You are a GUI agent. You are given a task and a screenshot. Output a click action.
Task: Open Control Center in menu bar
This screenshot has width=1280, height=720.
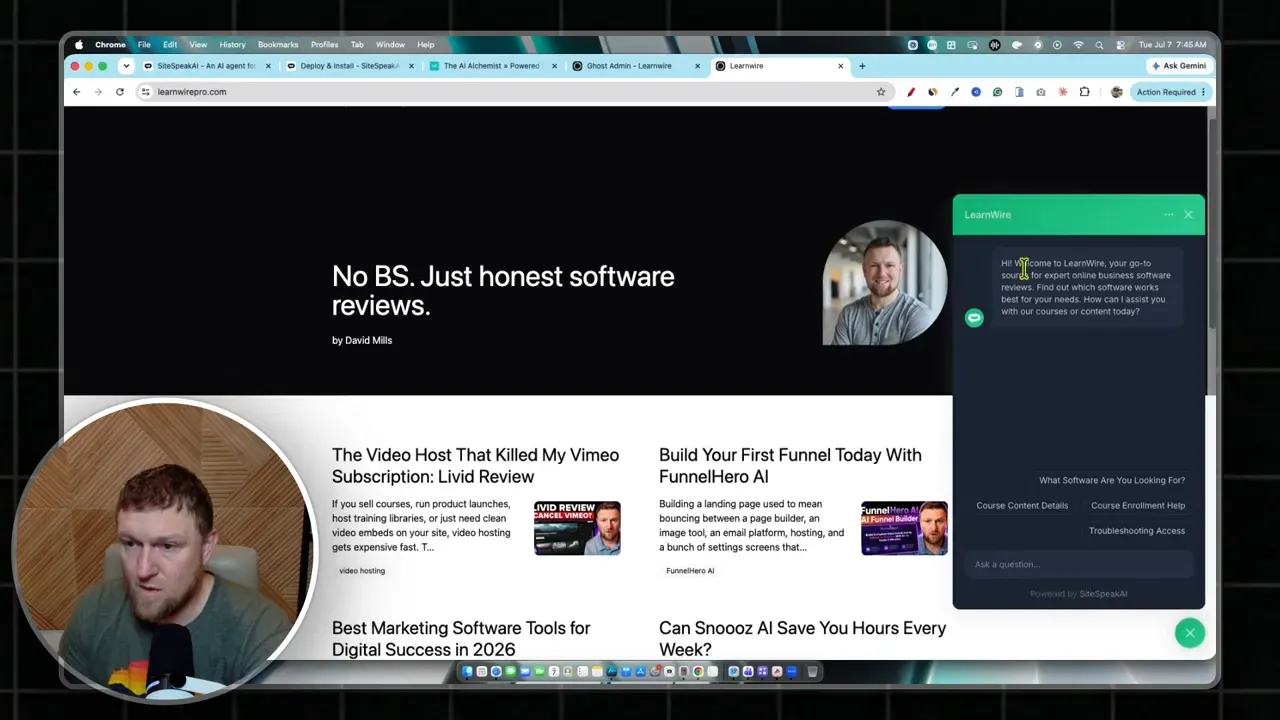pyautogui.click(x=1120, y=45)
